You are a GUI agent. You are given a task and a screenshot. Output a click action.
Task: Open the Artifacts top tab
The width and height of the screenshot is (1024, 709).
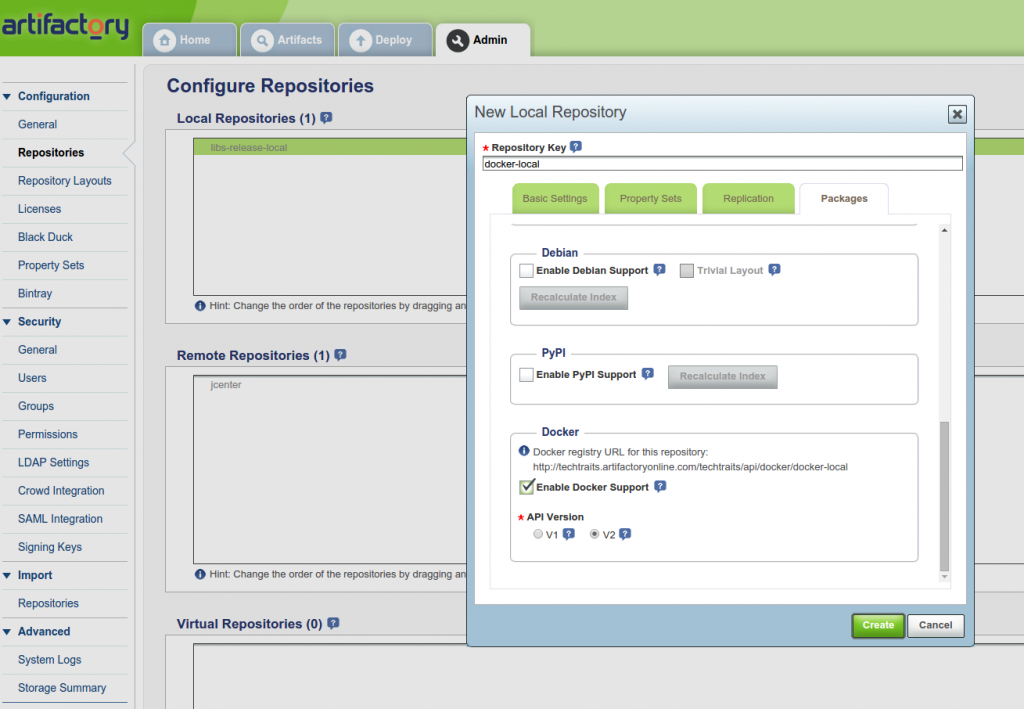coord(288,40)
